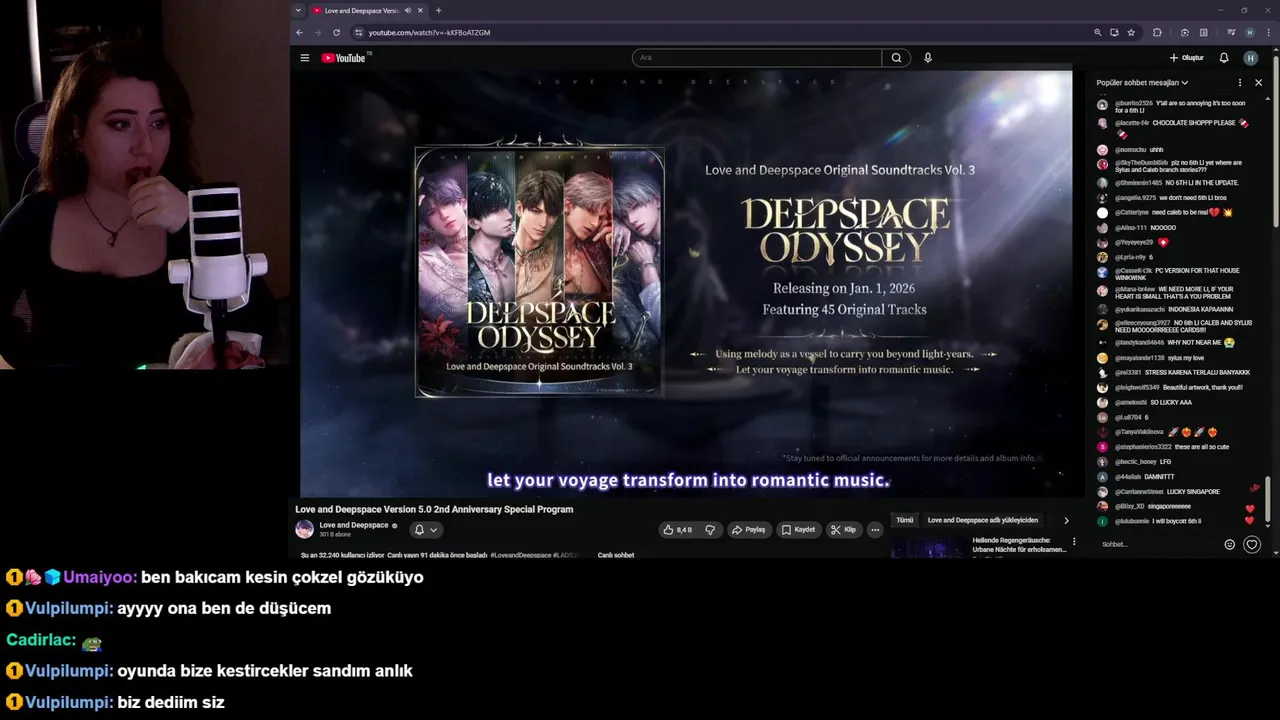Open more actions ellipsis below video

click(875, 530)
